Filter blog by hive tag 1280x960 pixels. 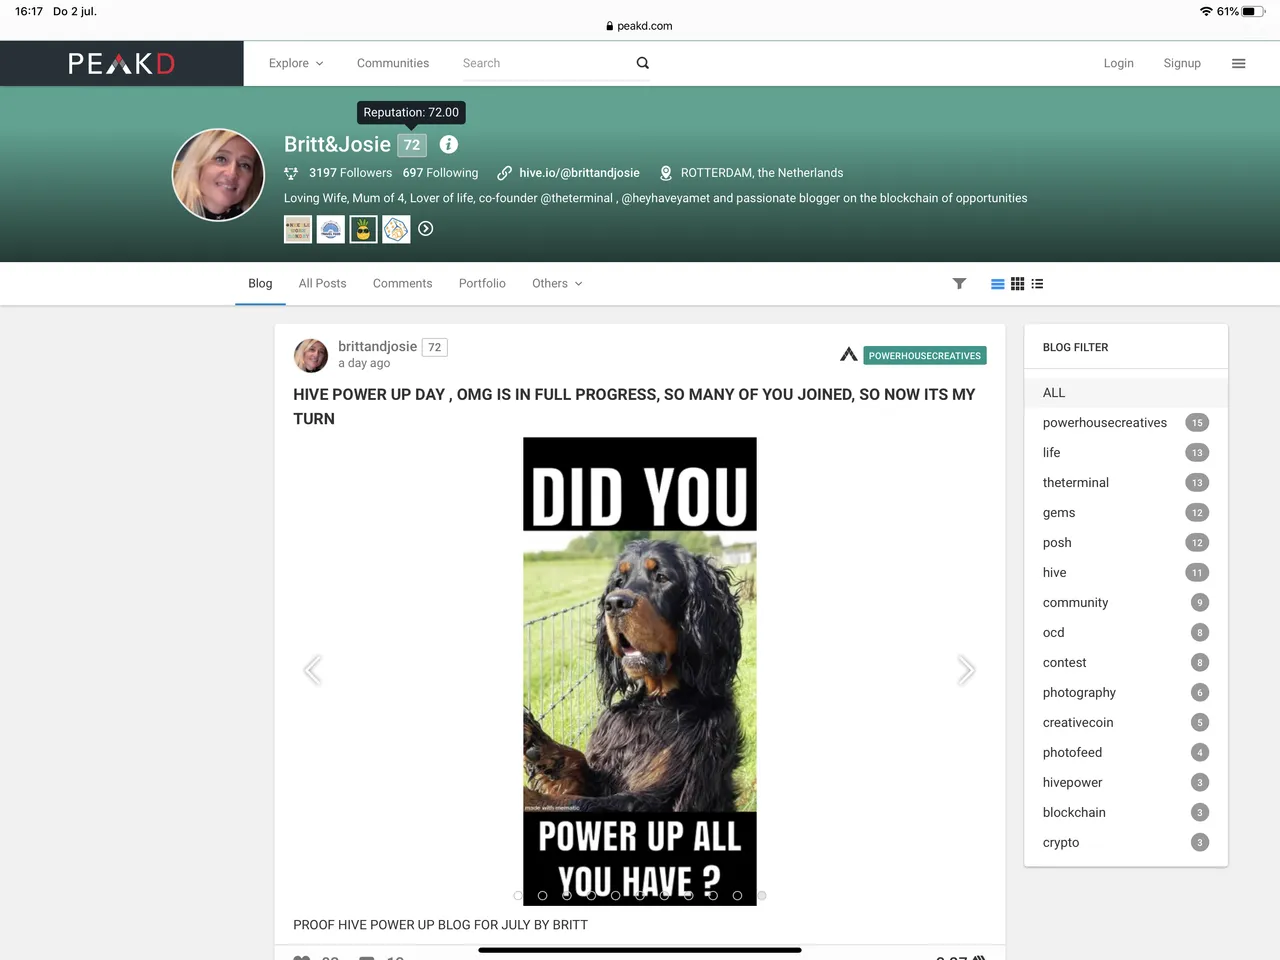coord(1126,573)
